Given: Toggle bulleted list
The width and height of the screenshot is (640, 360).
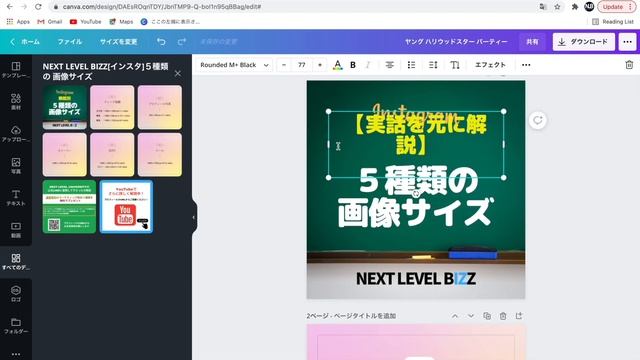Looking at the screenshot, I should pyautogui.click(x=411, y=65).
